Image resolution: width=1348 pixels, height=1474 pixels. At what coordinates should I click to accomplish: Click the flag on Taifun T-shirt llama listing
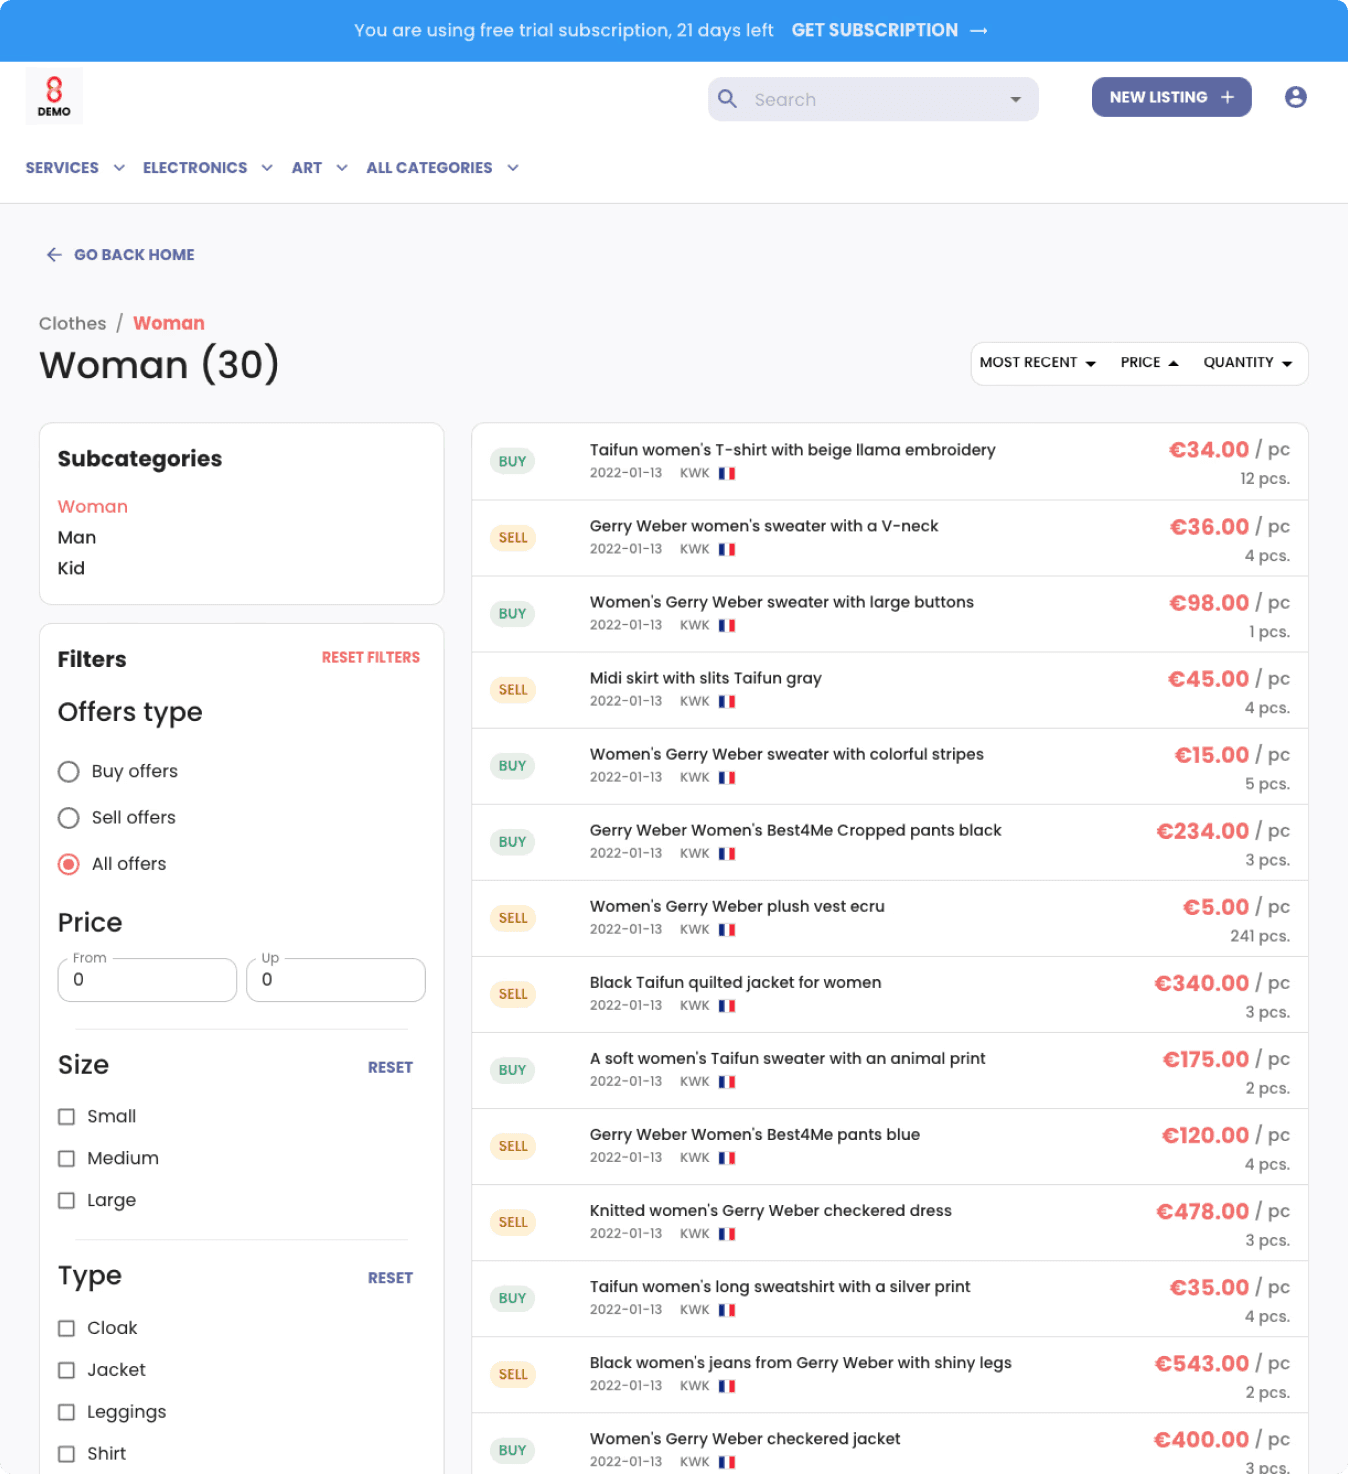point(727,474)
